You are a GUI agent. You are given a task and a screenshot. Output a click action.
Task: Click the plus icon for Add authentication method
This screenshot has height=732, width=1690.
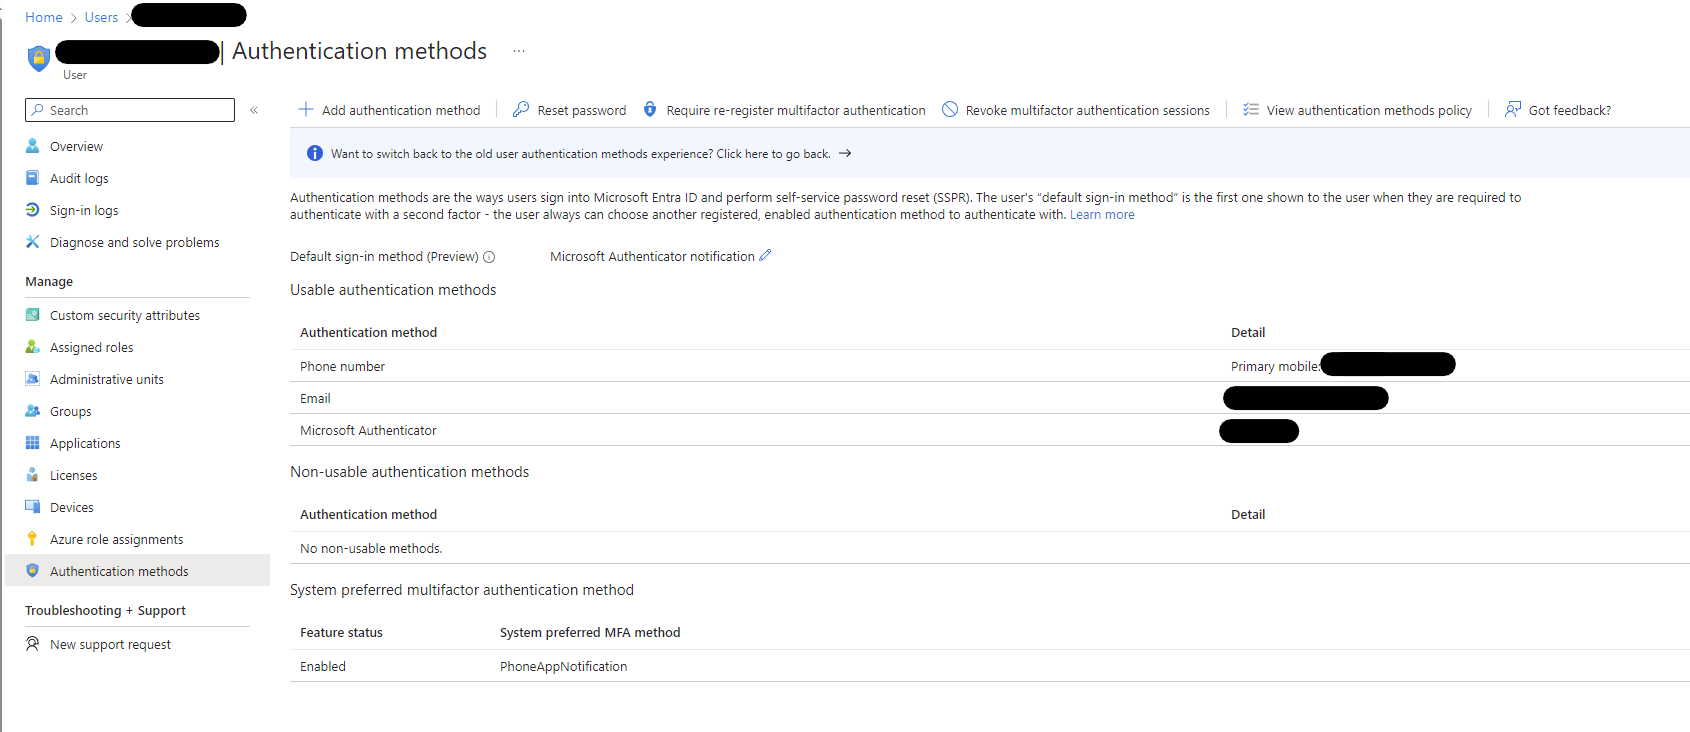pos(306,109)
